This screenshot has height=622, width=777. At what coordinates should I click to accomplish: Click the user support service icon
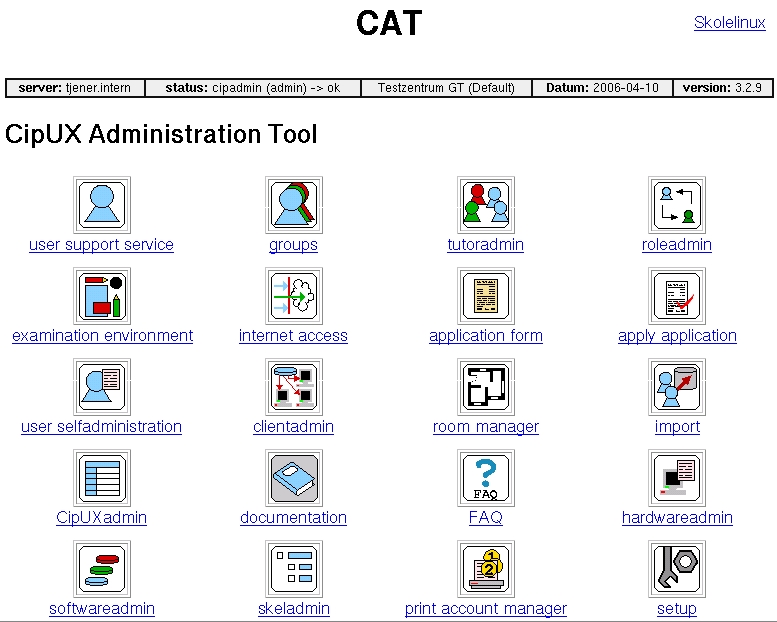point(102,205)
